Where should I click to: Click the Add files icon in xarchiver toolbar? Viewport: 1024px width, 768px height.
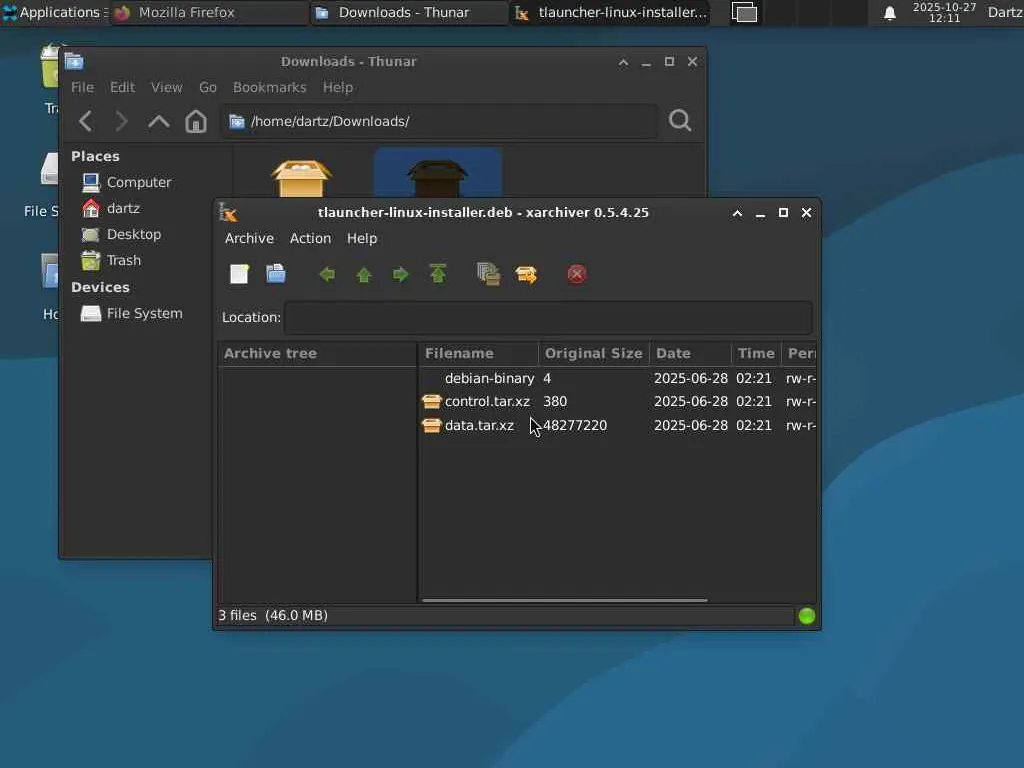488,274
